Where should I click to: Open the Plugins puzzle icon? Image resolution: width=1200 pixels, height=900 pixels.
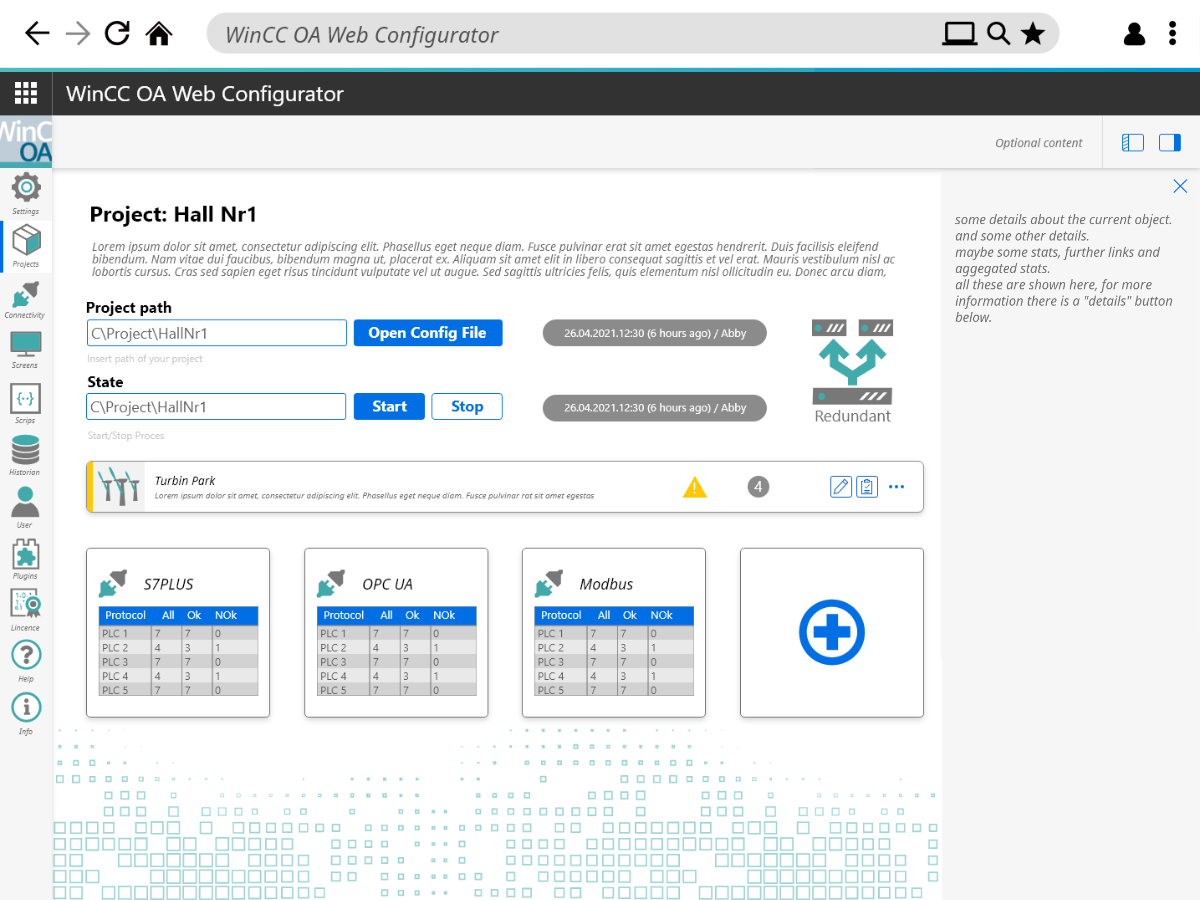[x=26, y=554]
